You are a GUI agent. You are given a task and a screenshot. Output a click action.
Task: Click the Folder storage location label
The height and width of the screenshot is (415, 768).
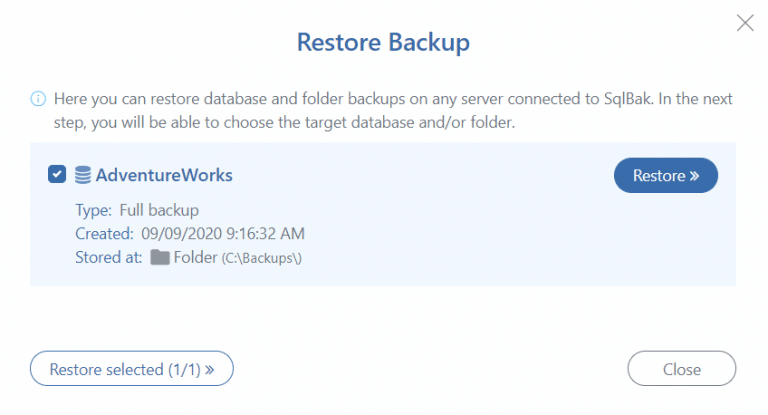point(195,257)
